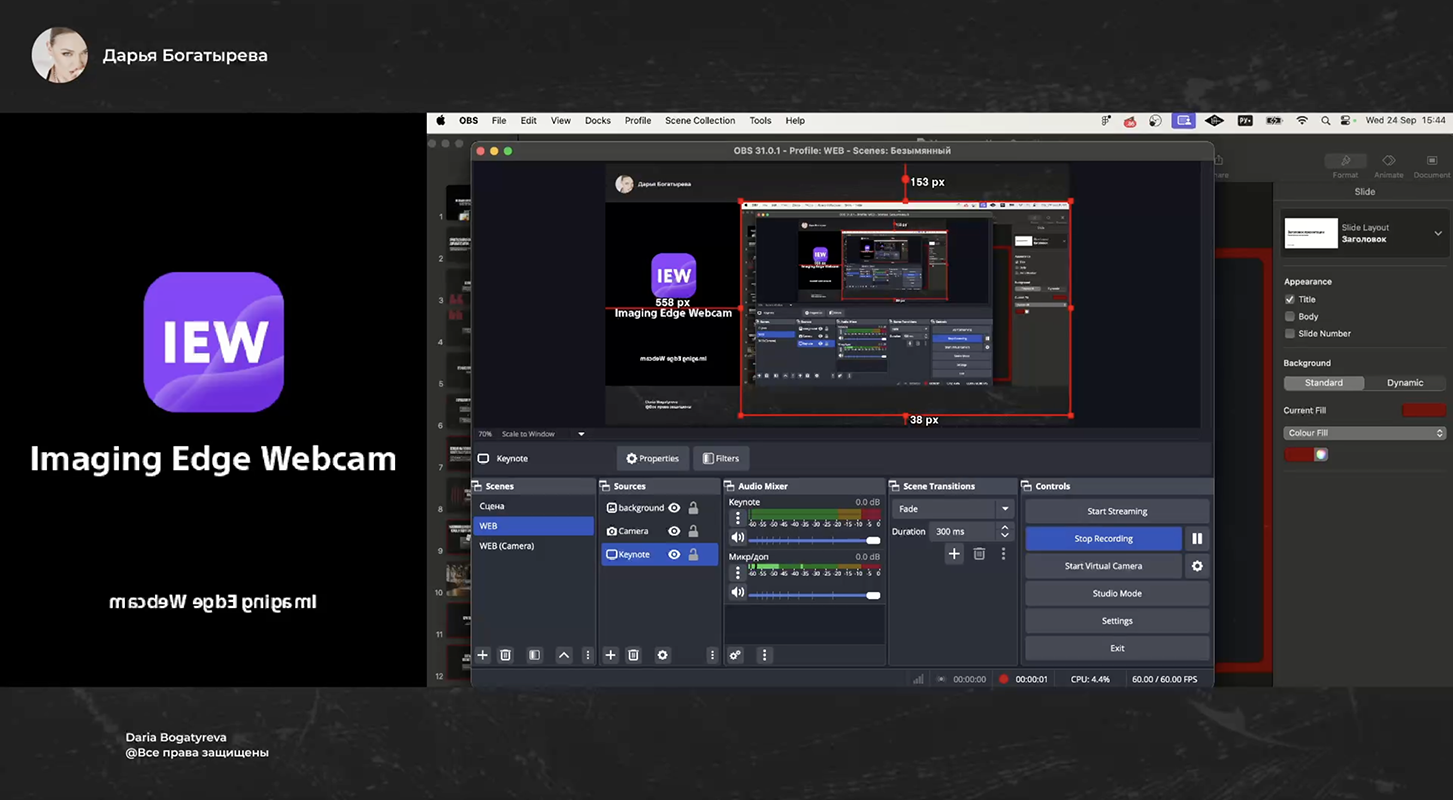Open the Fade transition dropdown

click(951, 509)
